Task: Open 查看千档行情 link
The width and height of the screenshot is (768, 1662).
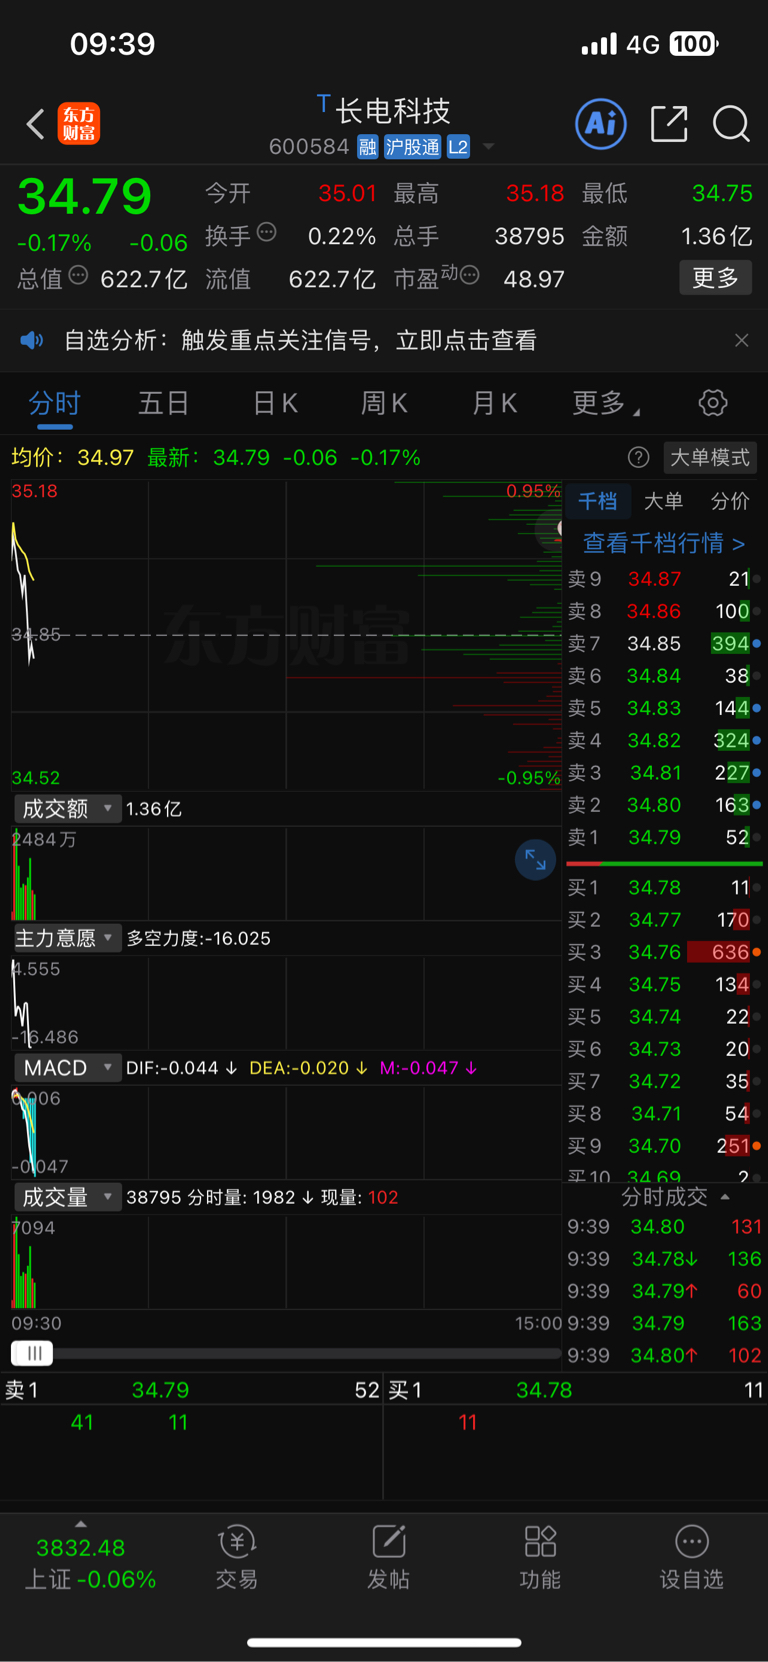Action: click(664, 543)
